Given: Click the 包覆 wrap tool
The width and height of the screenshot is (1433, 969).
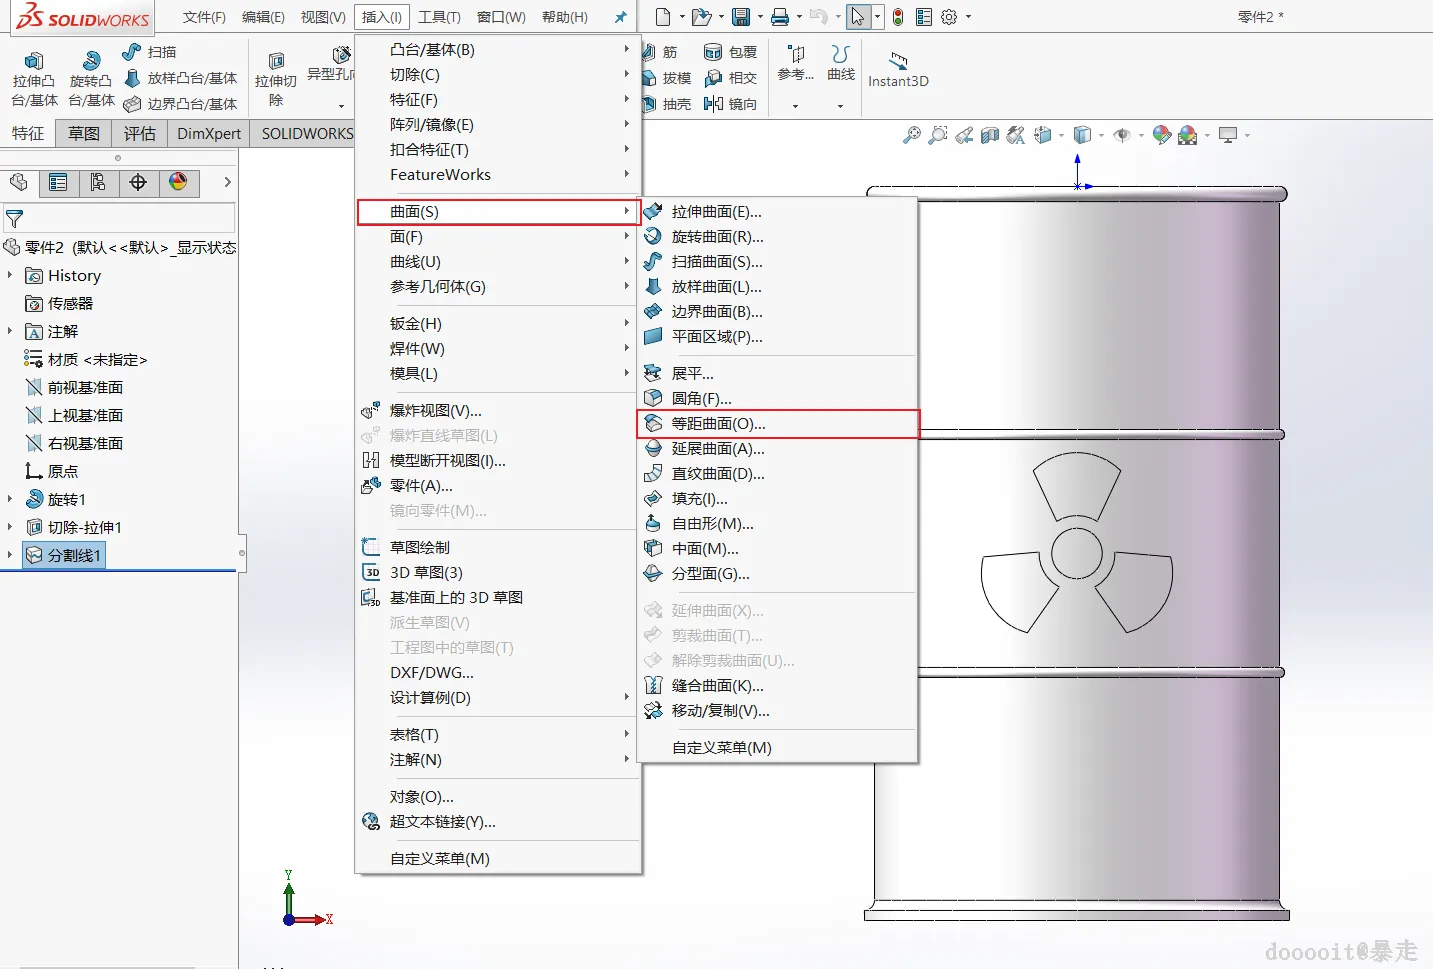Looking at the screenshot, I should click(731, 52).
